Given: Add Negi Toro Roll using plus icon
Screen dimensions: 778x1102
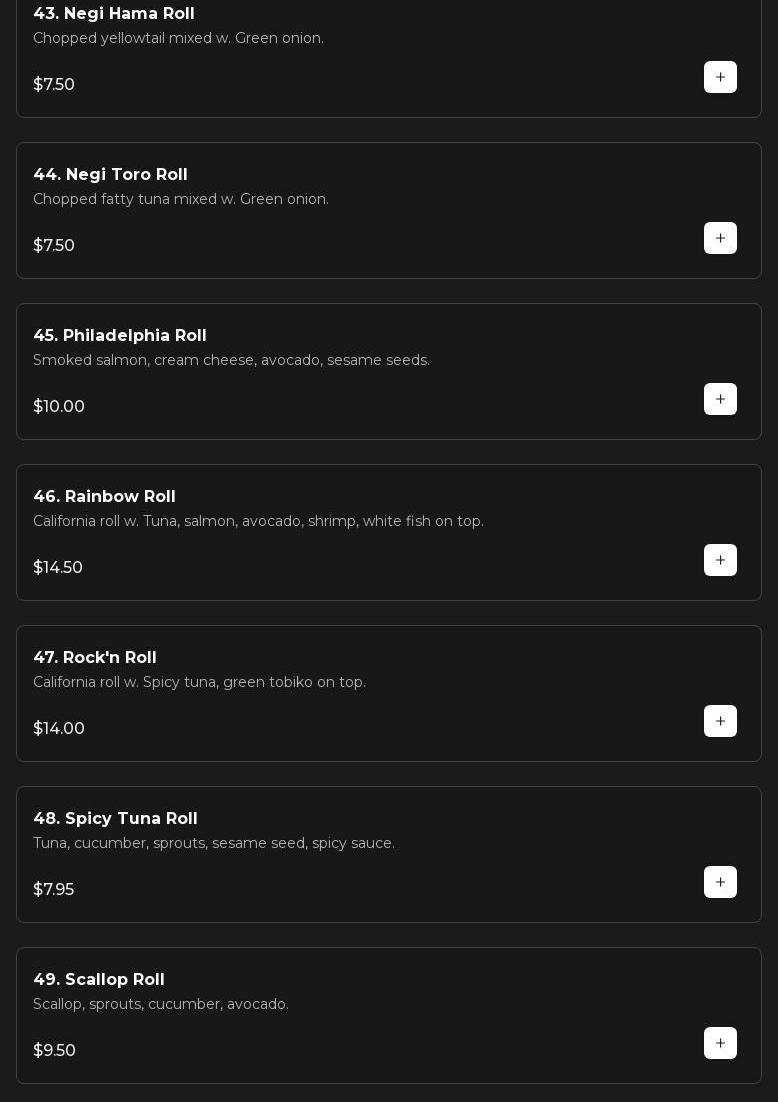Looking at the screenshot, I should 720,238.
